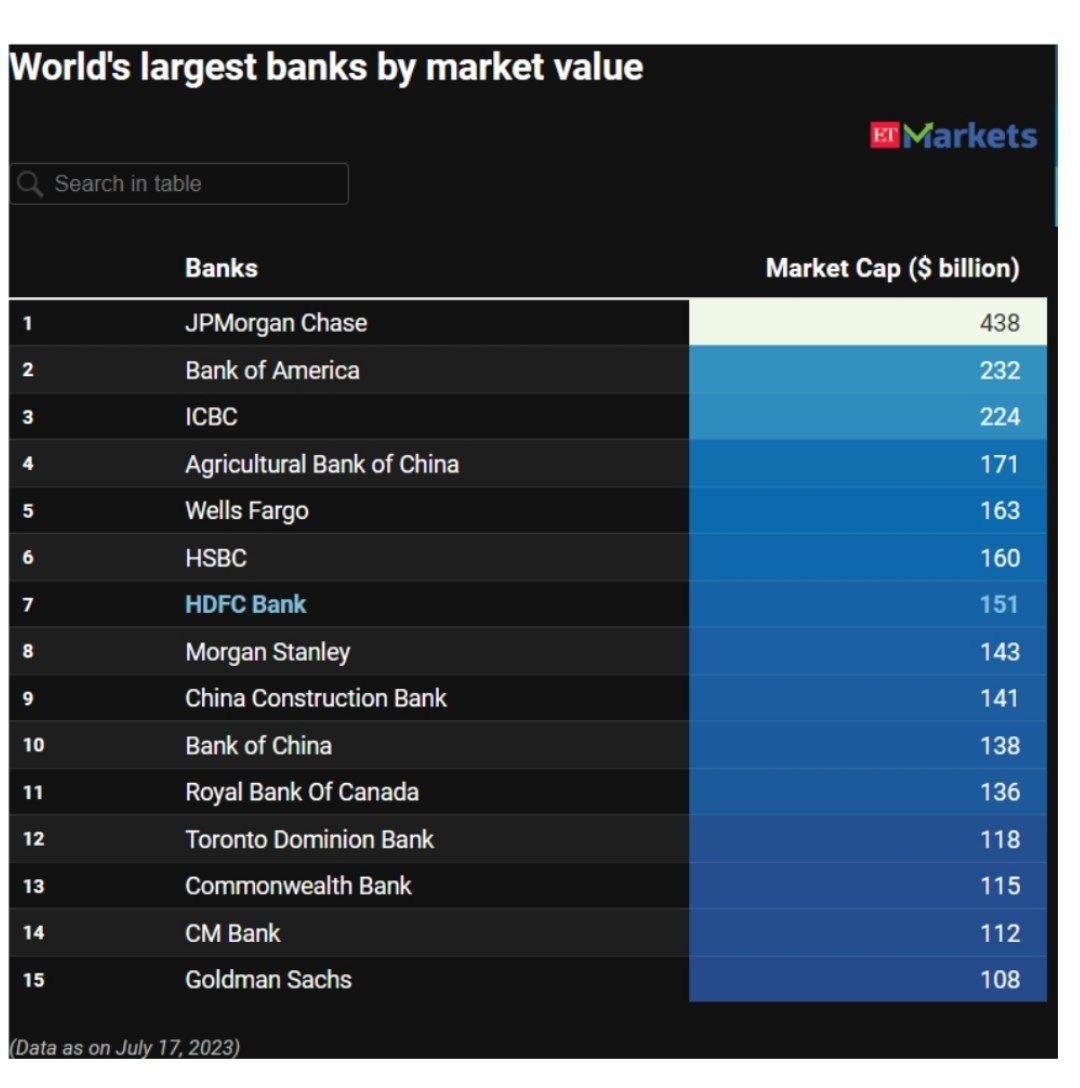
Task: Click the search magnifier icon
Action: [30, 184]
